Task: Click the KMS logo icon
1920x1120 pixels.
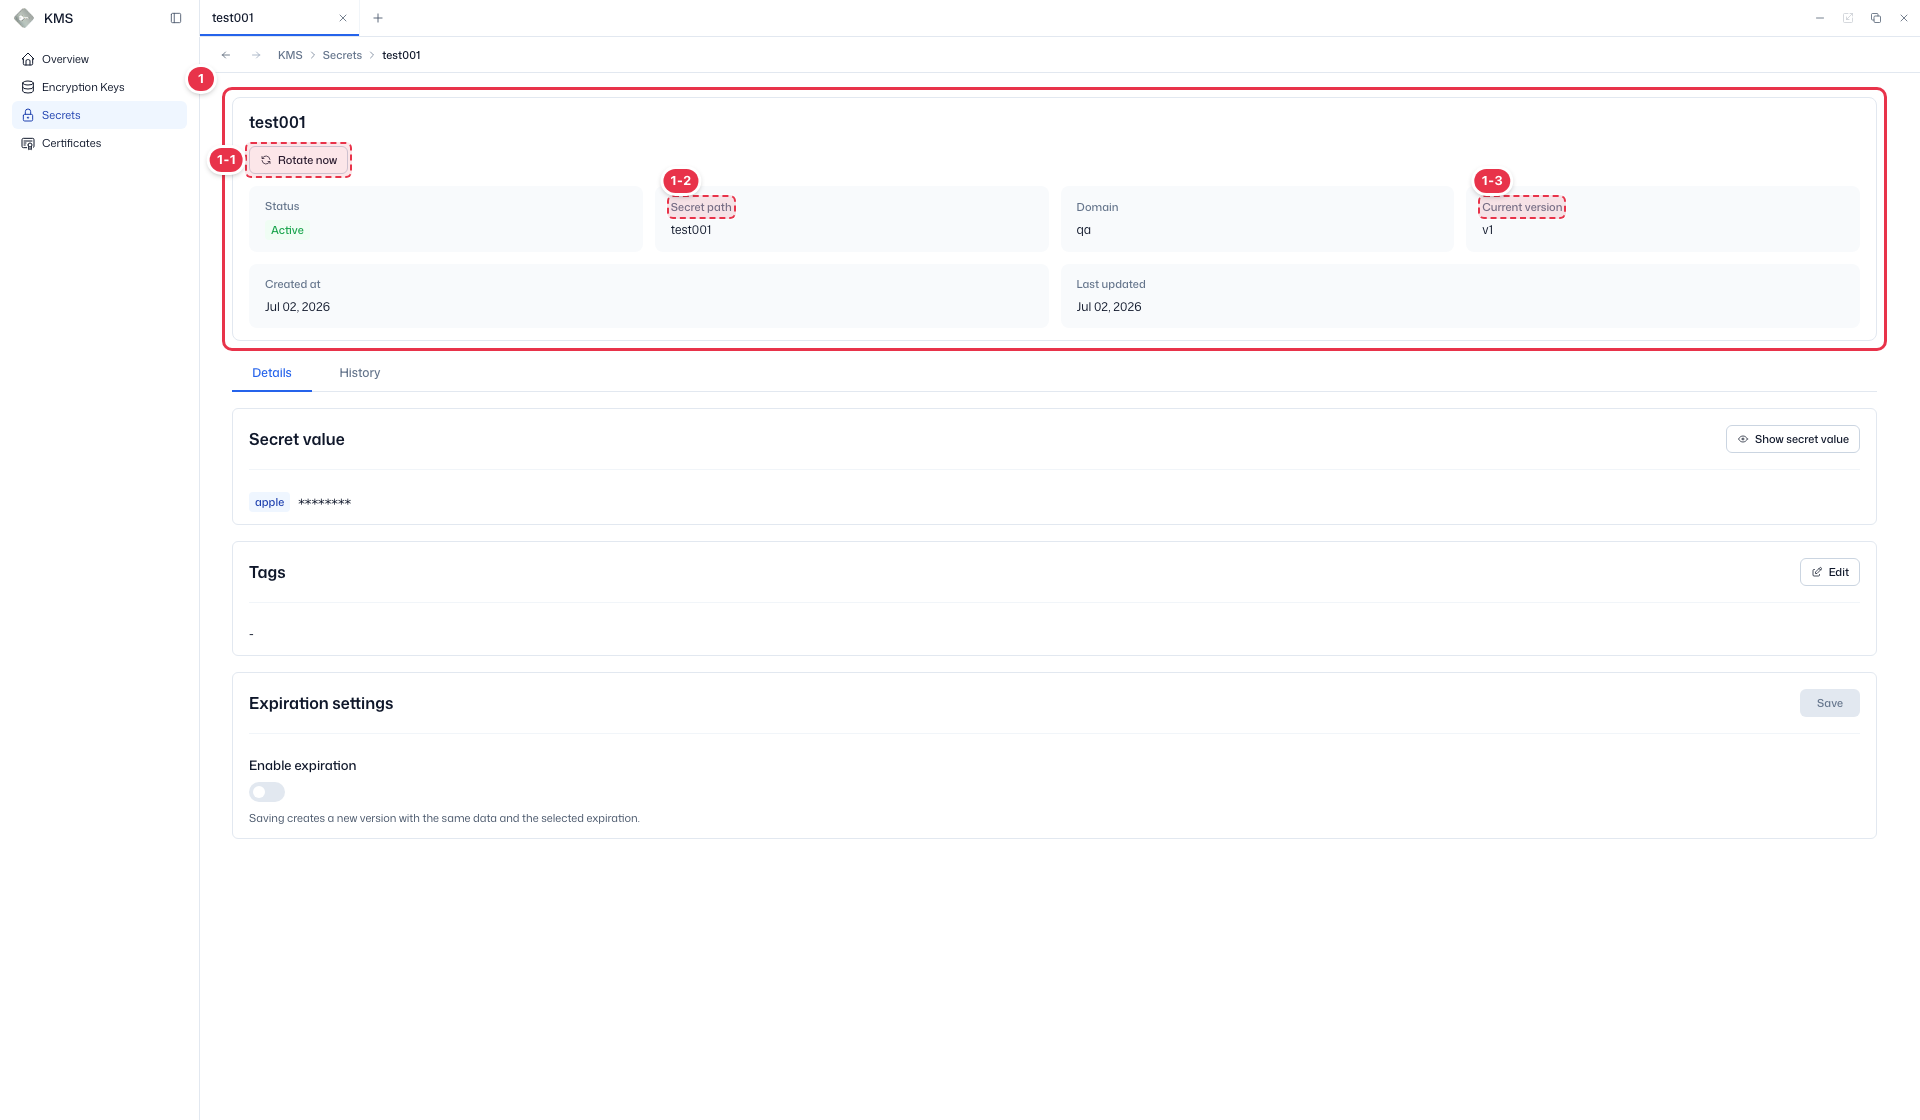Action: pos(24,18)
